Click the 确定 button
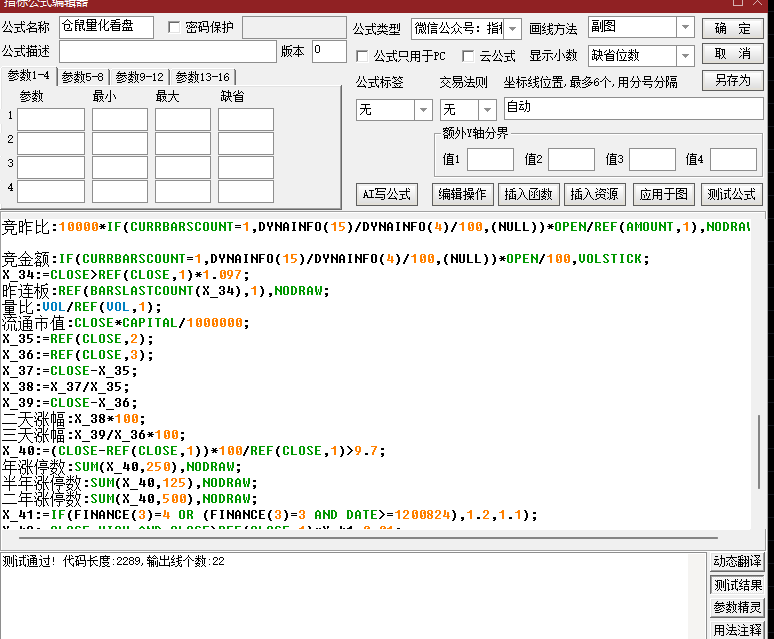Image resolution: width=774 pixels, height=639 pixels. pyautogui.click(x=733, y=28)
